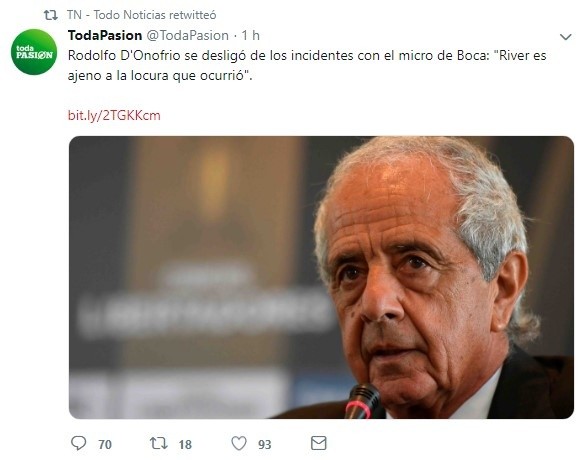This screenshot has height=460, width=583.
Task: Enlarge the tweet's press conference photo
Action: point(321,277)
